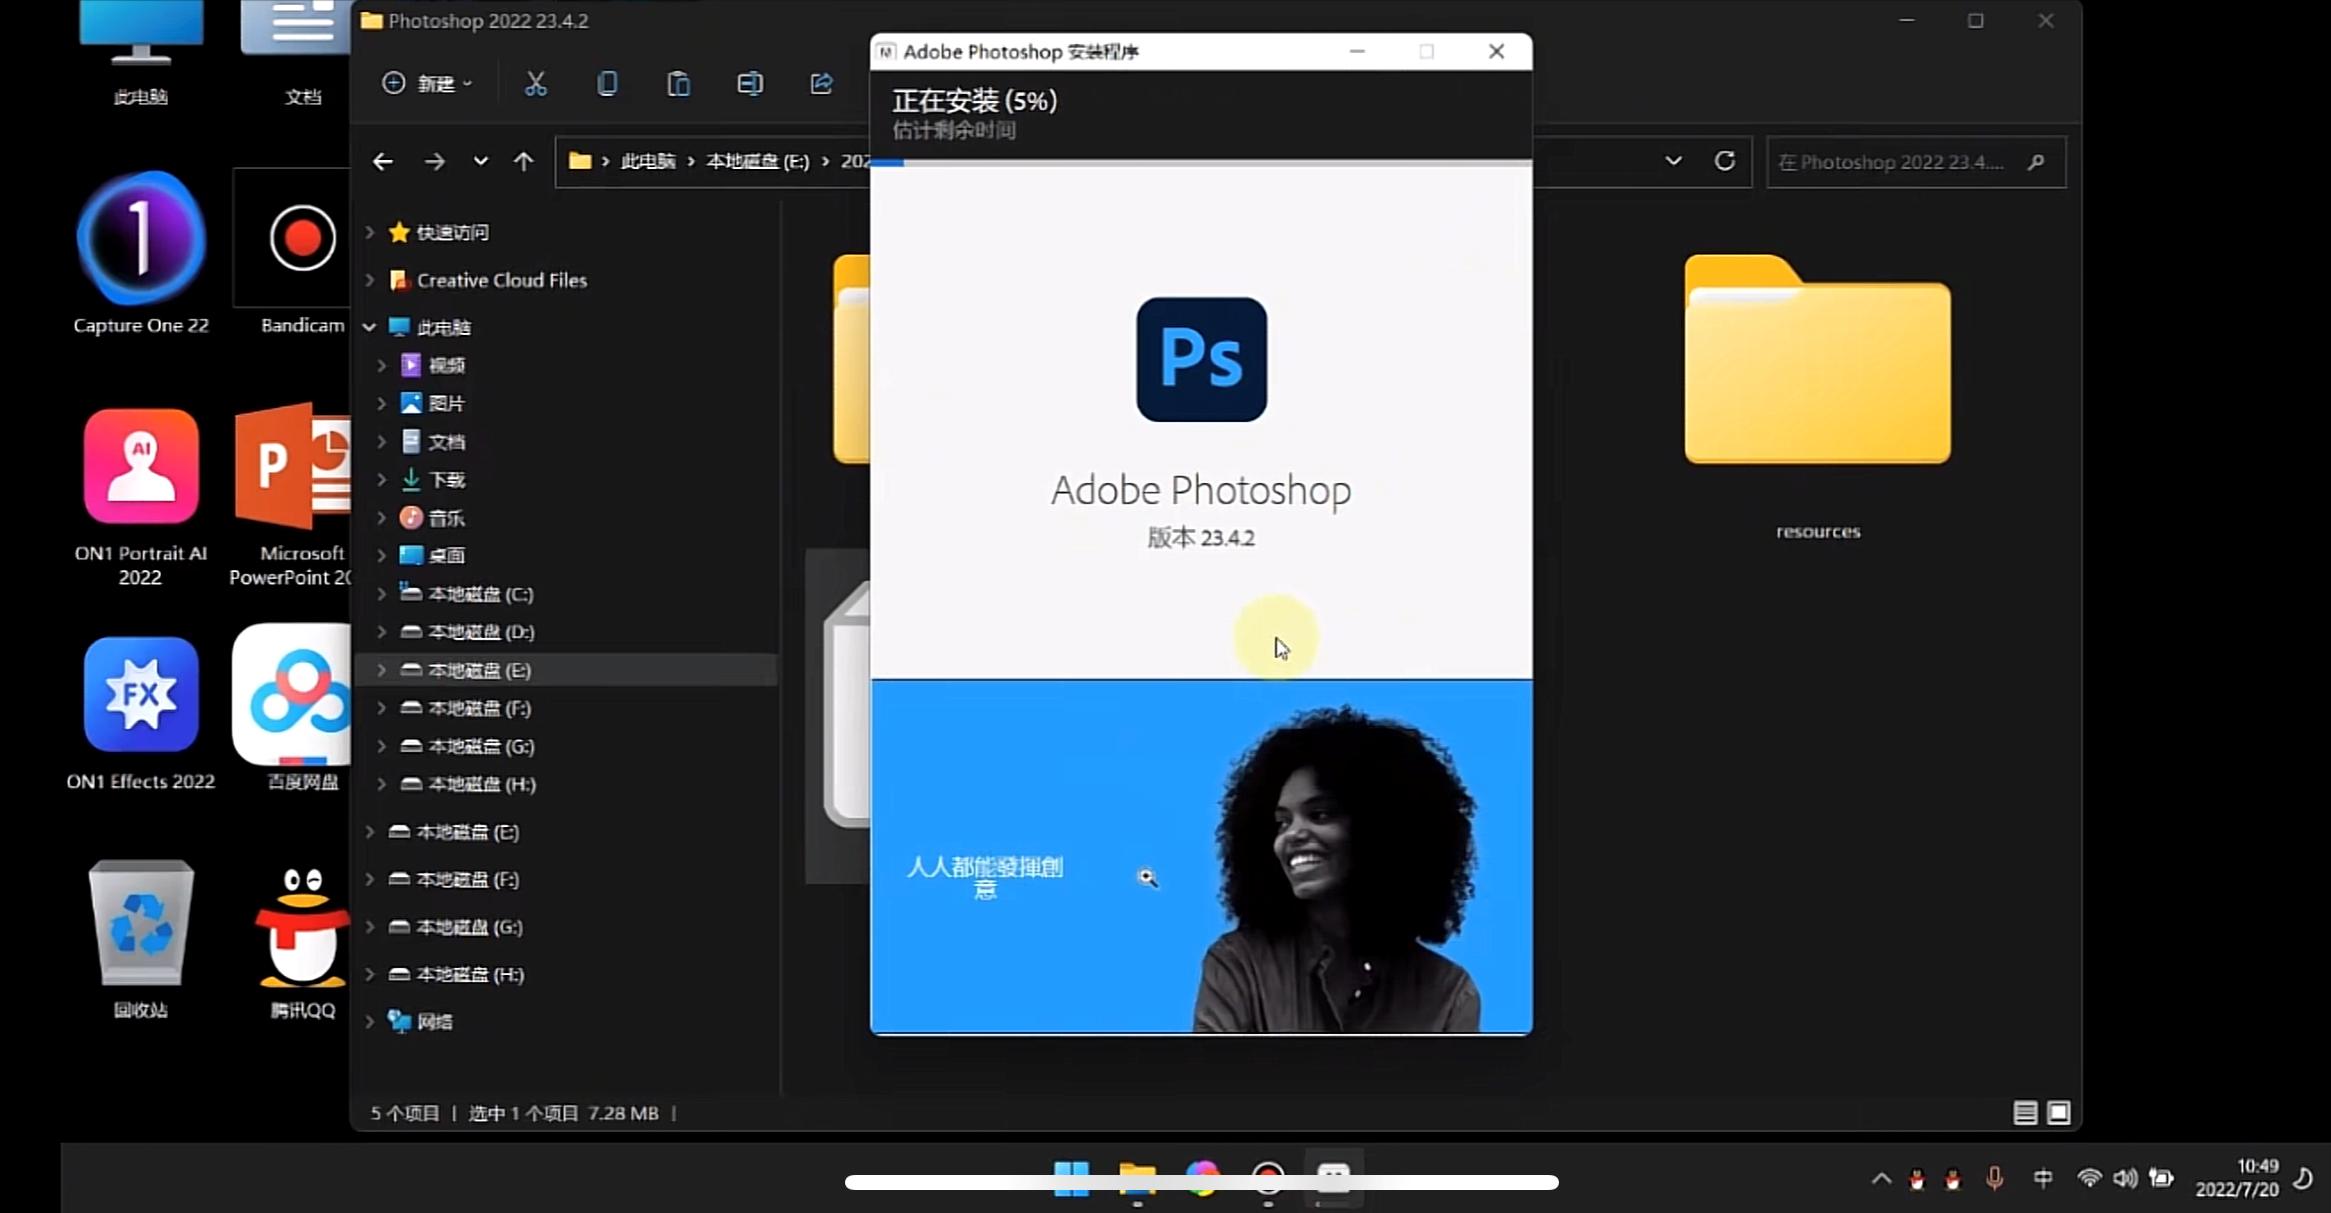2331x1213 pixels.
Task: Launch ON1 Effects 2022 from the desktop
Action: [140, 695]
